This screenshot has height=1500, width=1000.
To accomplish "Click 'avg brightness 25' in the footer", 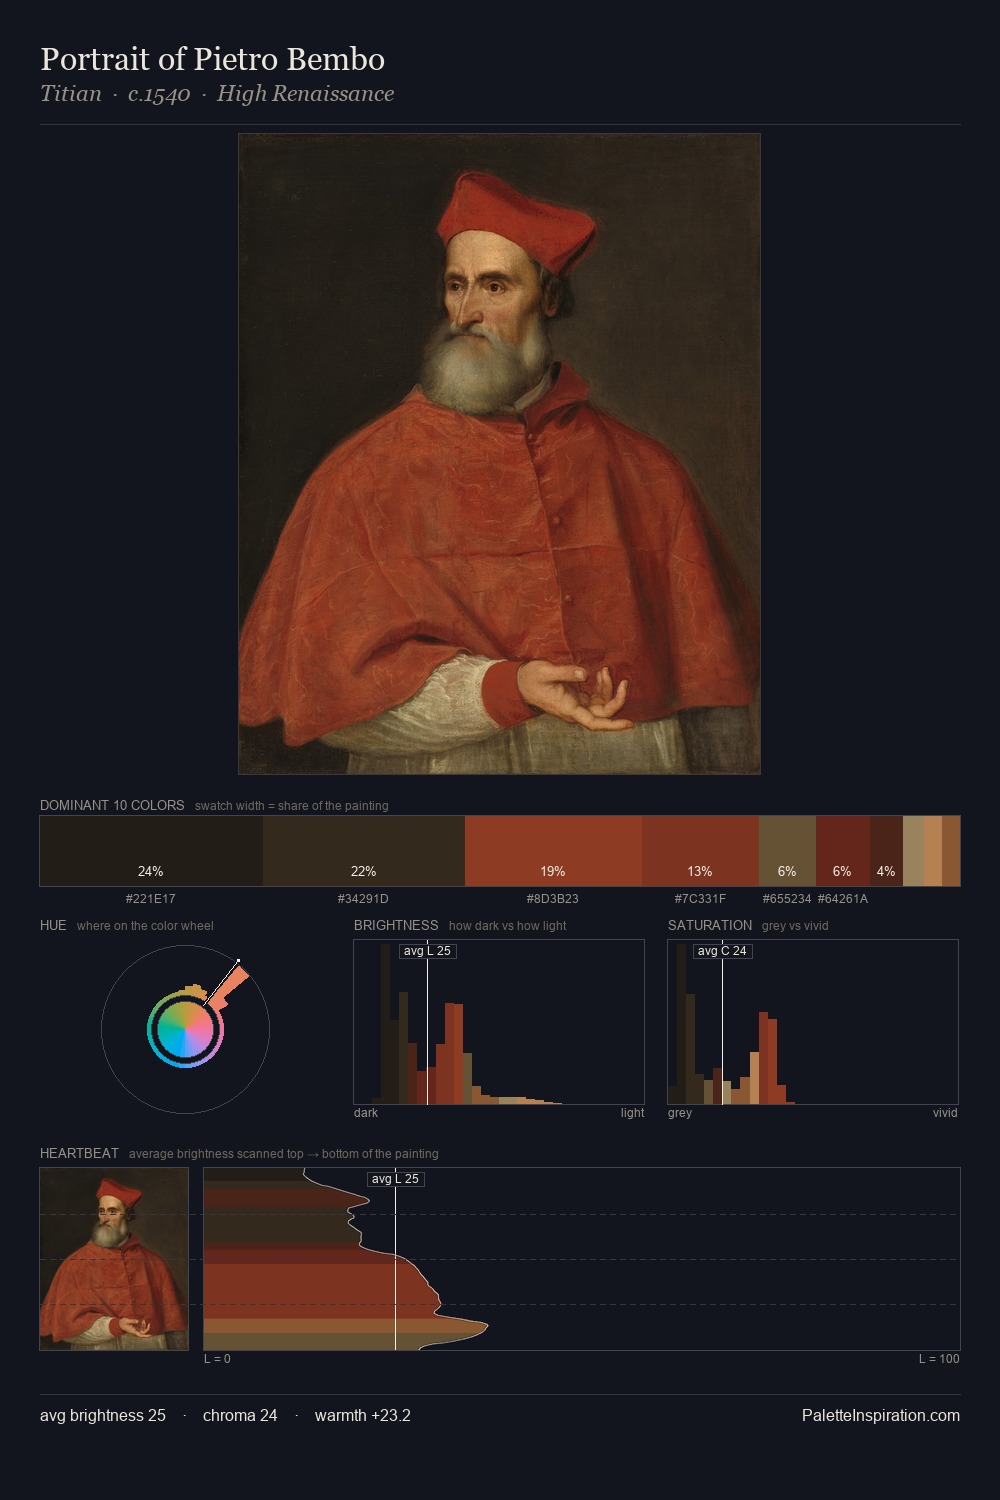I will tap(103, 1415).
